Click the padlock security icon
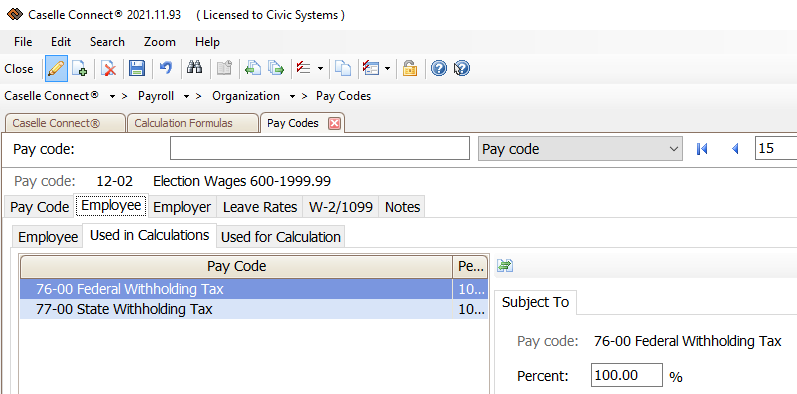This screenshot has width=797, height=394. pyautogui.click(x=410, y=68)
